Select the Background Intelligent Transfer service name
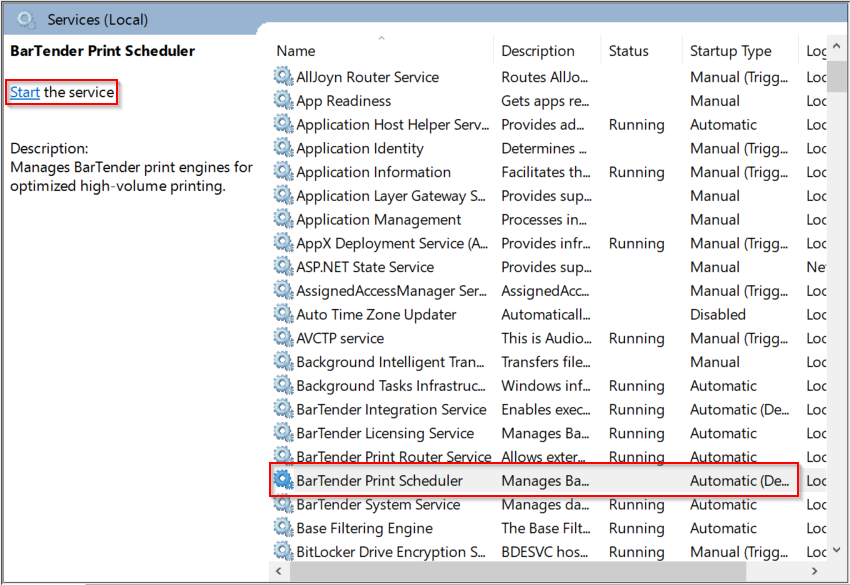 point(390,362)
